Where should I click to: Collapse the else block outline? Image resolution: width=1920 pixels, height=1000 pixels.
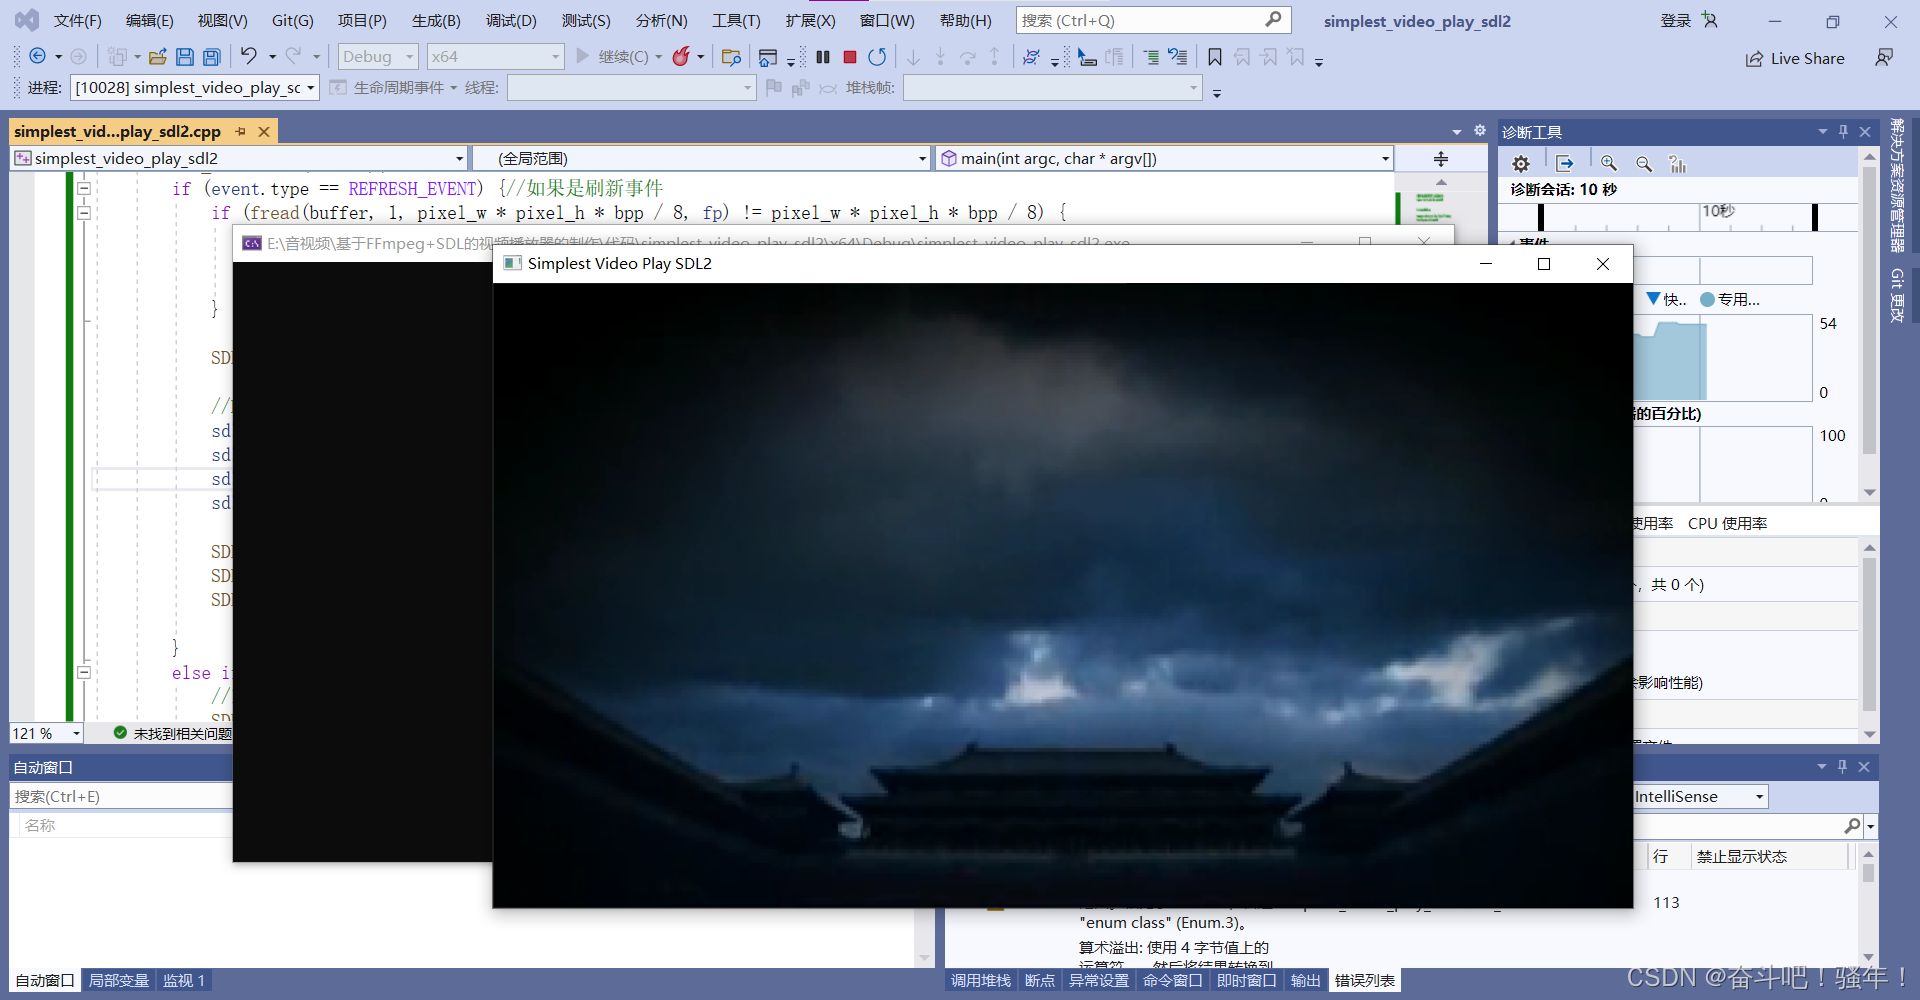(x=84, y=673)
